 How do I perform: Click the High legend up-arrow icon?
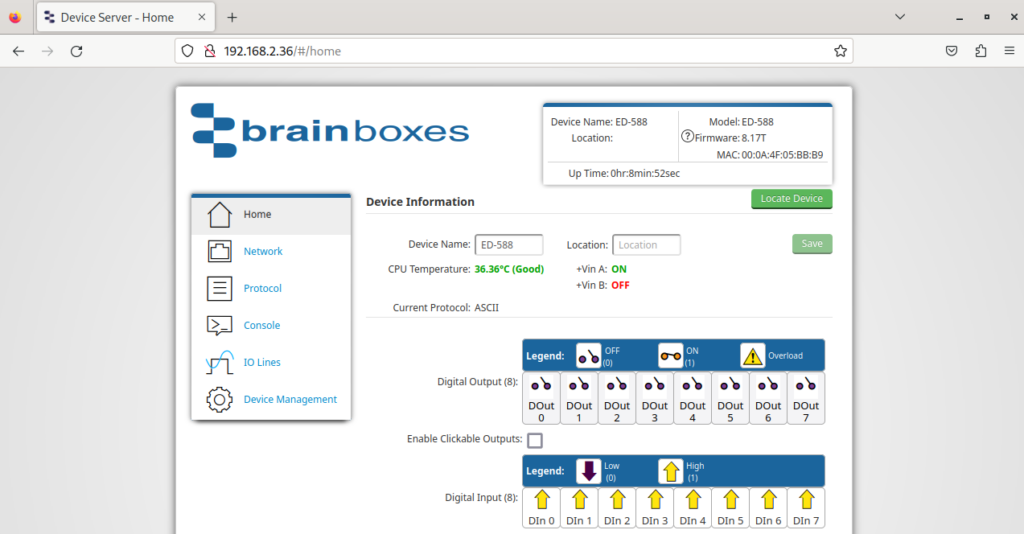pyautogui.click(x=670, y=471)
